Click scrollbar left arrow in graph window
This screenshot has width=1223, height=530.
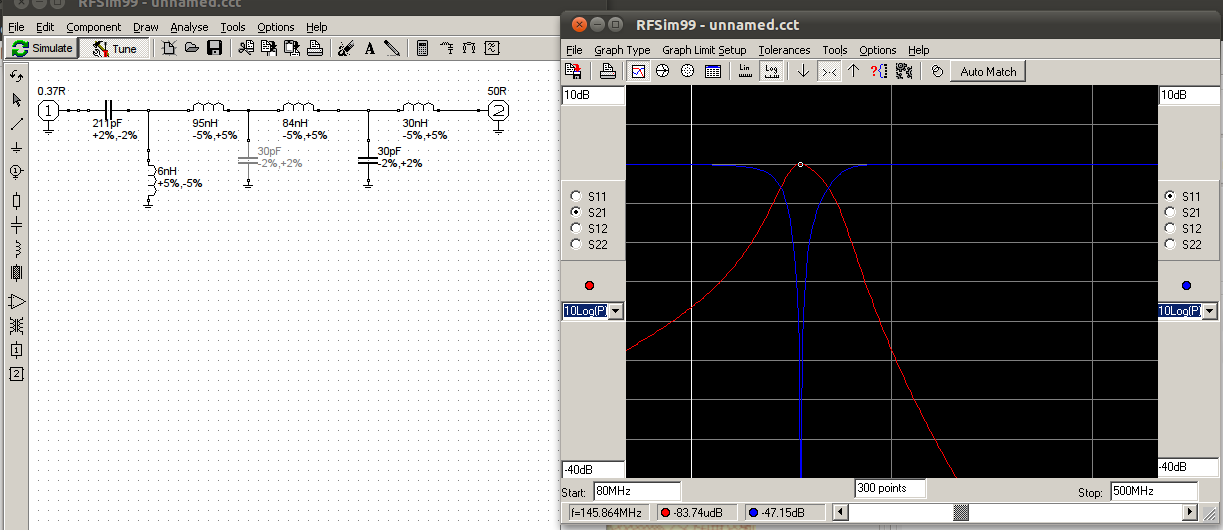(x=841, y=512)
